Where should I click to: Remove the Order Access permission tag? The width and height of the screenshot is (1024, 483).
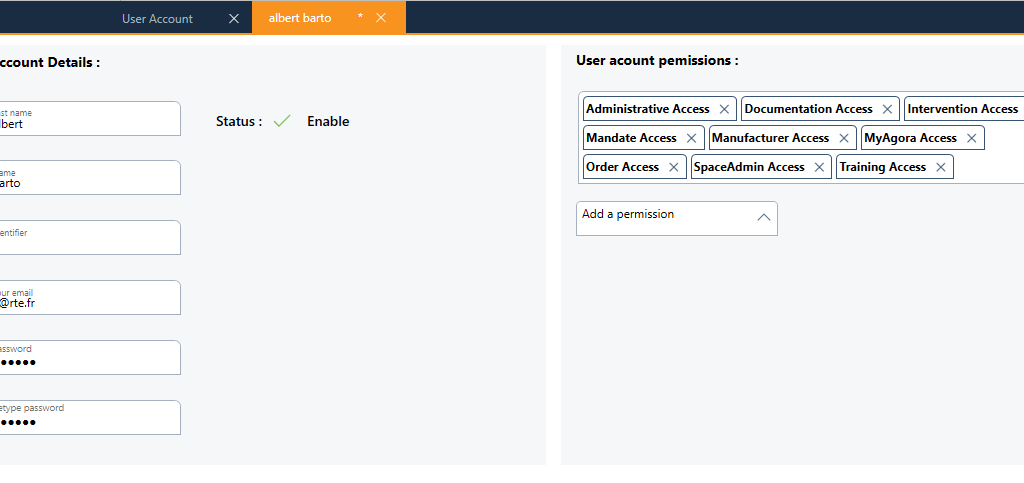click(x=674, y=167)
